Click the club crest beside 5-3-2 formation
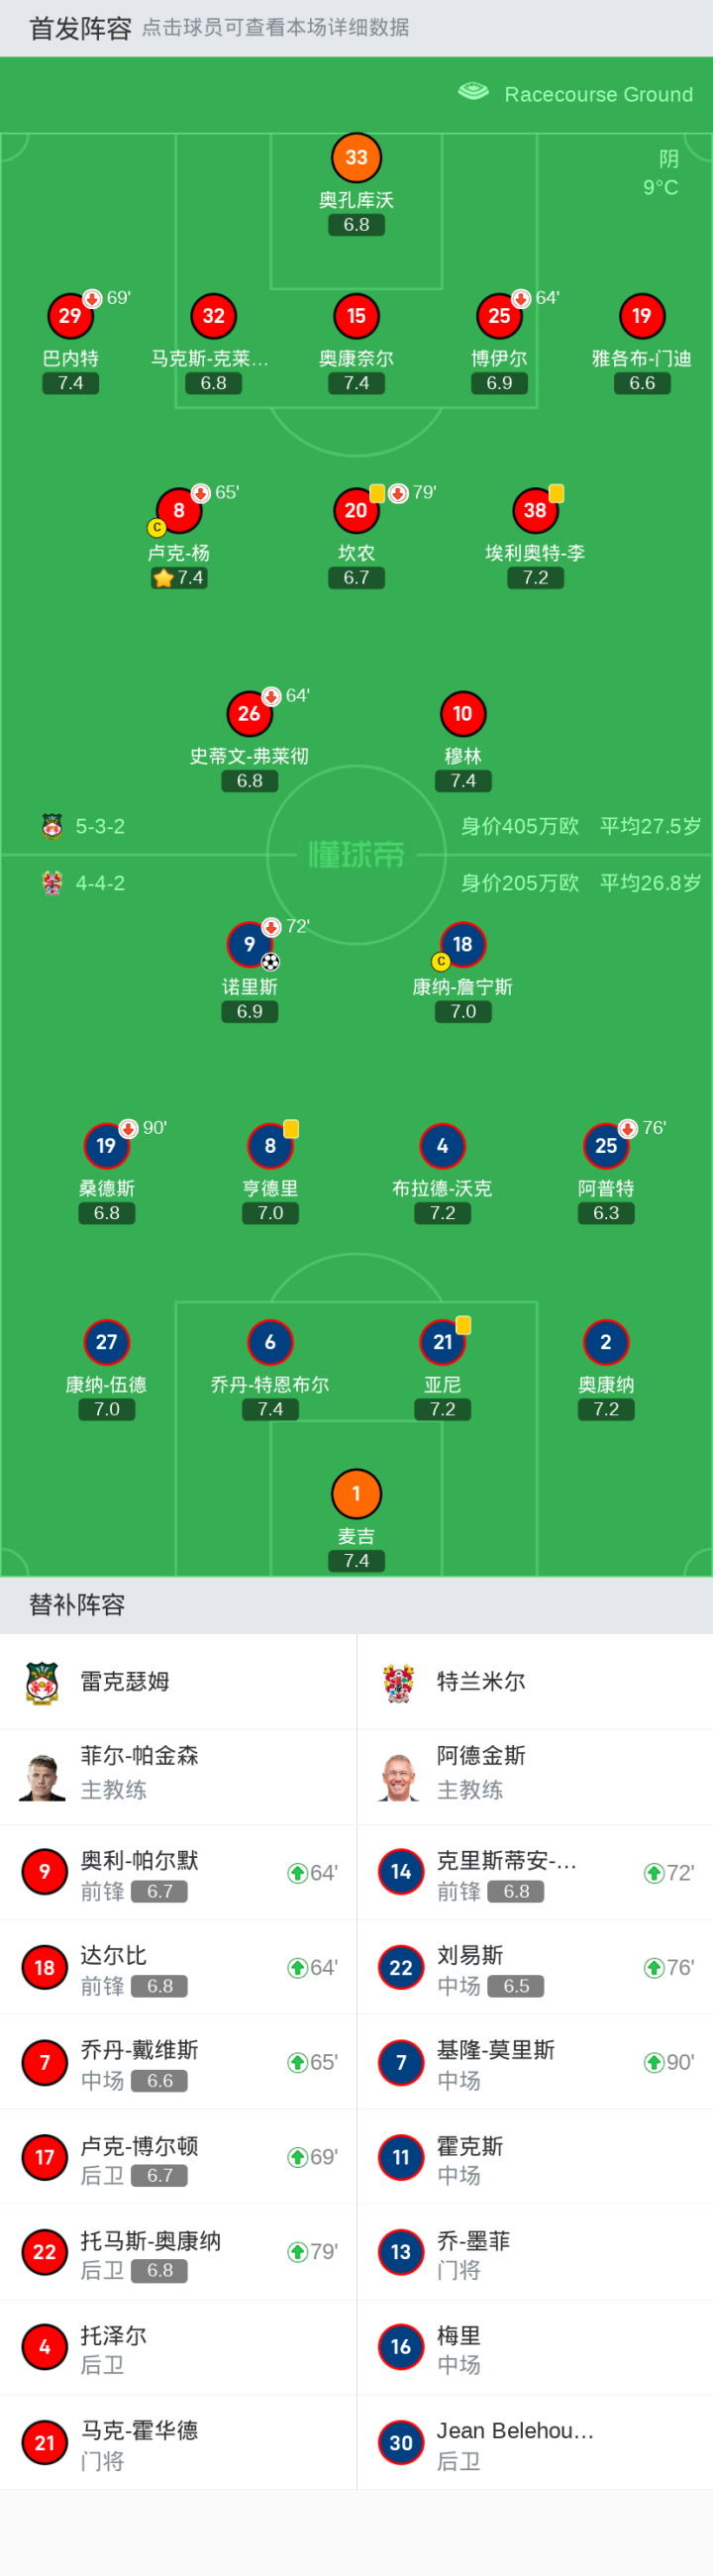Screen dimensions: 713x2576 [x=52, y=826]
